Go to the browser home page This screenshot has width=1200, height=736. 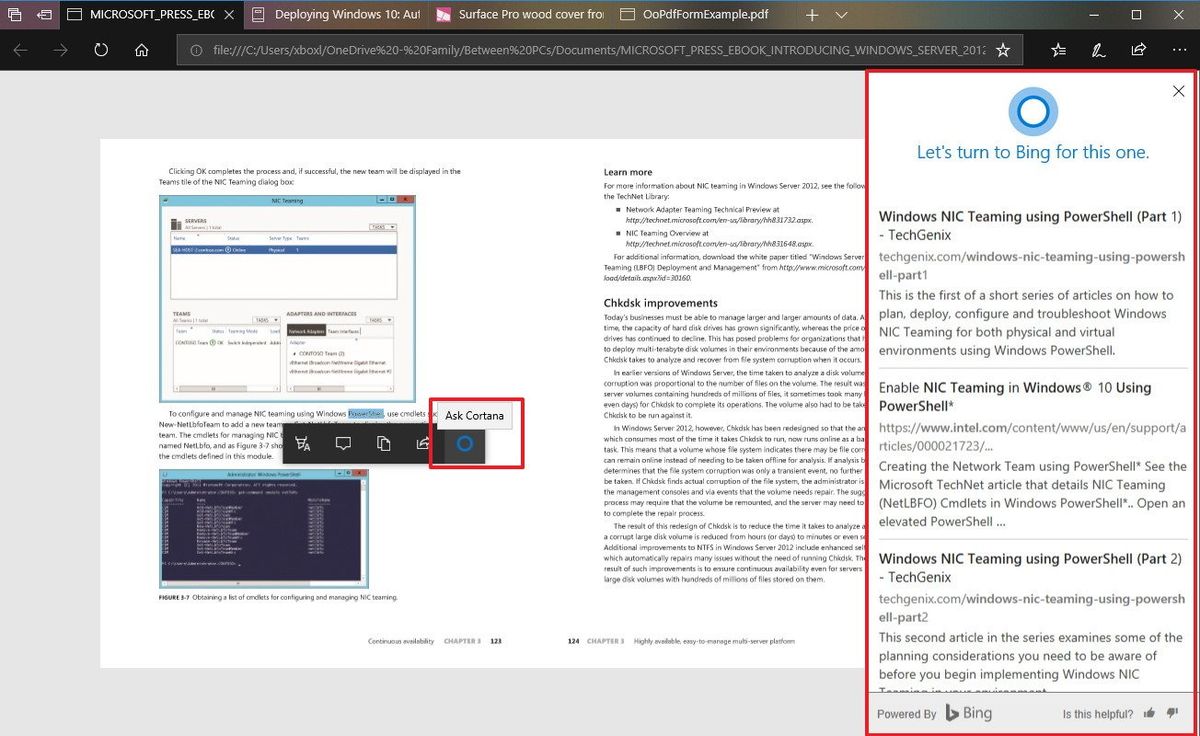141,48
